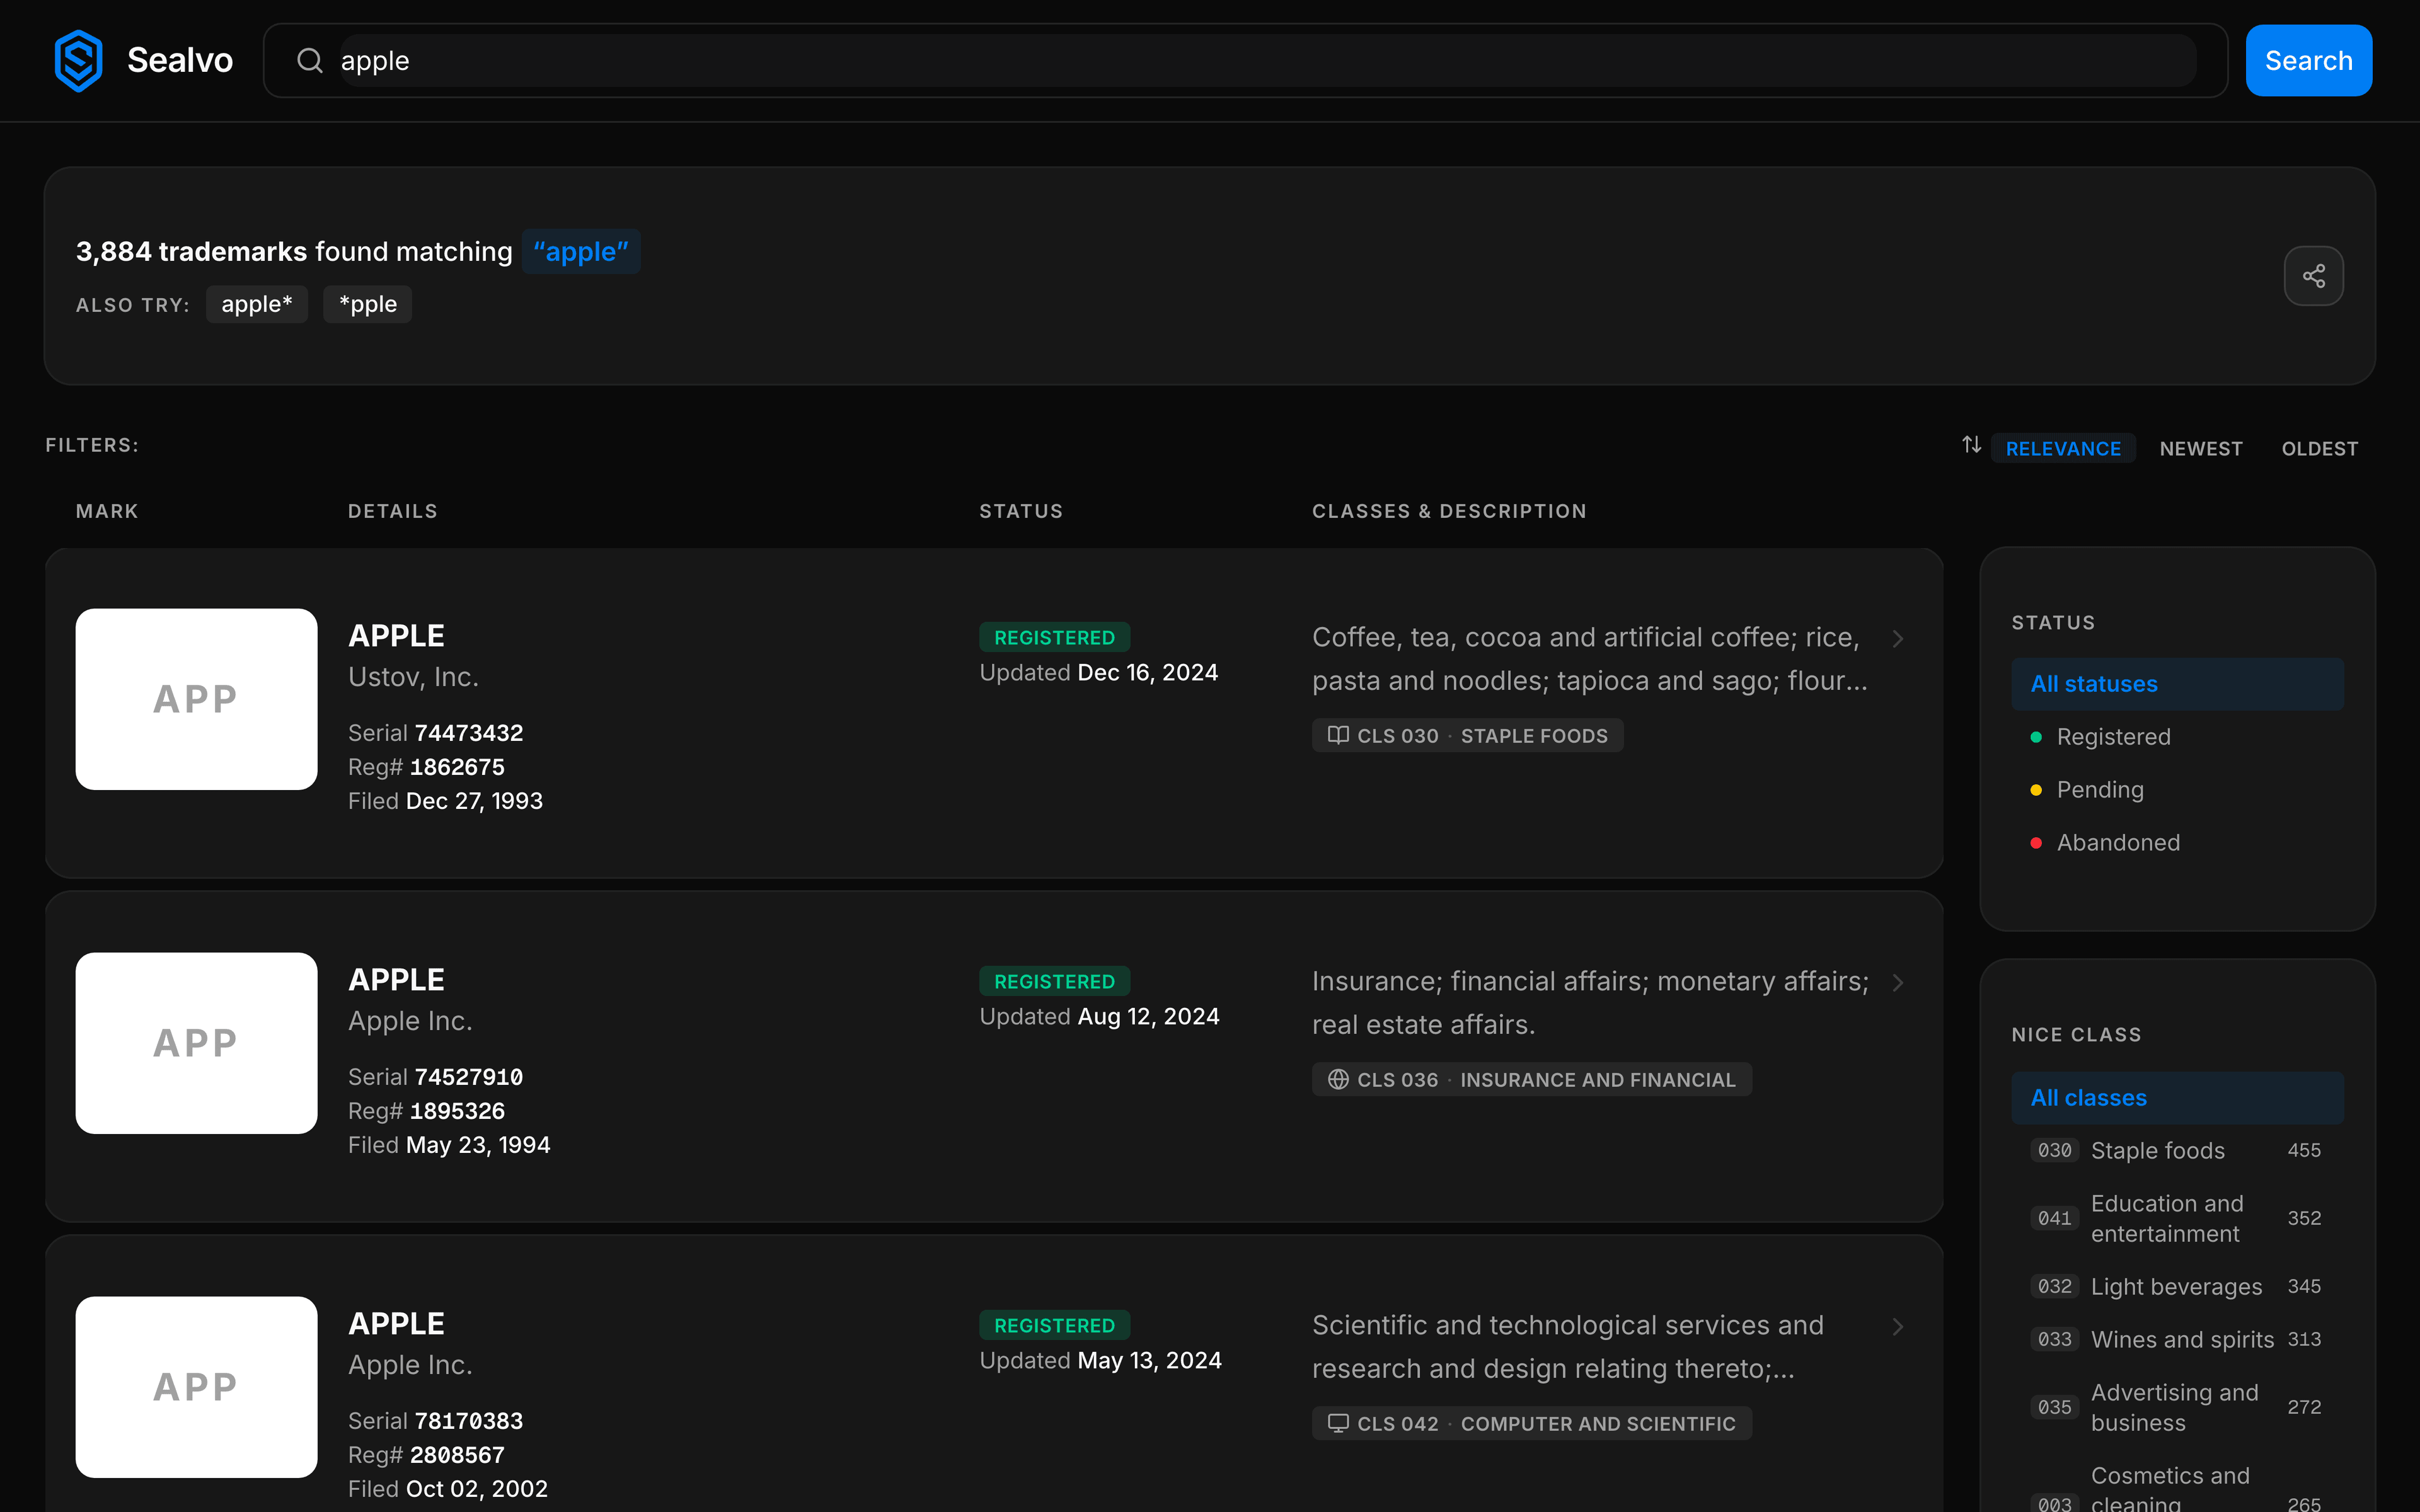Click the CLS 036 Insurance and Financial tag
The height and width of the screenshot is (1512, 2420).
coord(1531,1079)
